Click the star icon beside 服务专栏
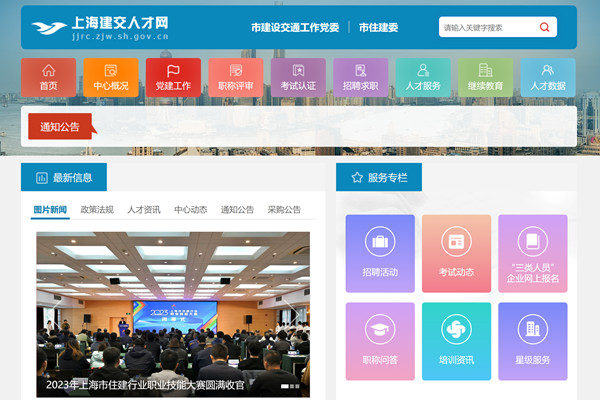Image resolution: width=600 pixels, height=400 pixels. [x=357, y=177]
